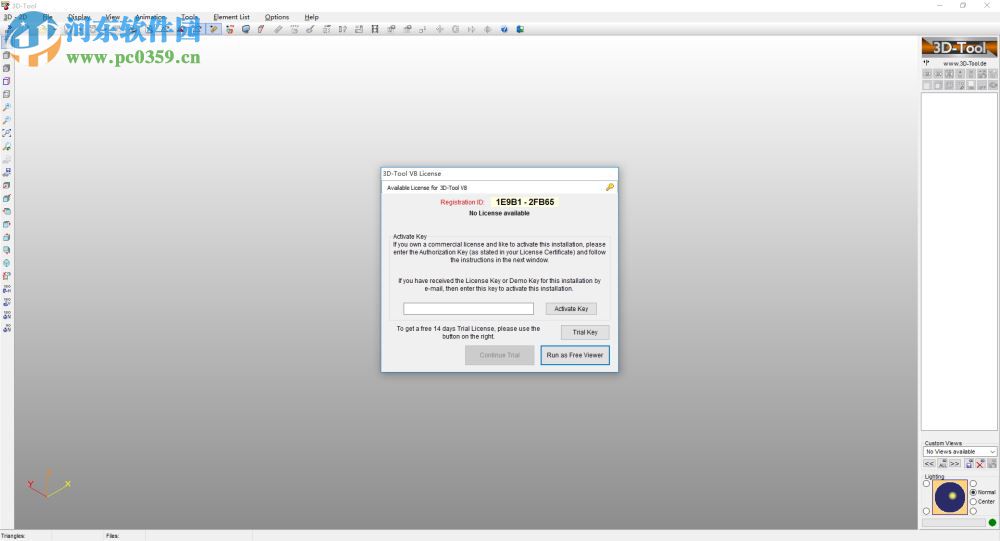Open the Tools menu

click(189, 17)
